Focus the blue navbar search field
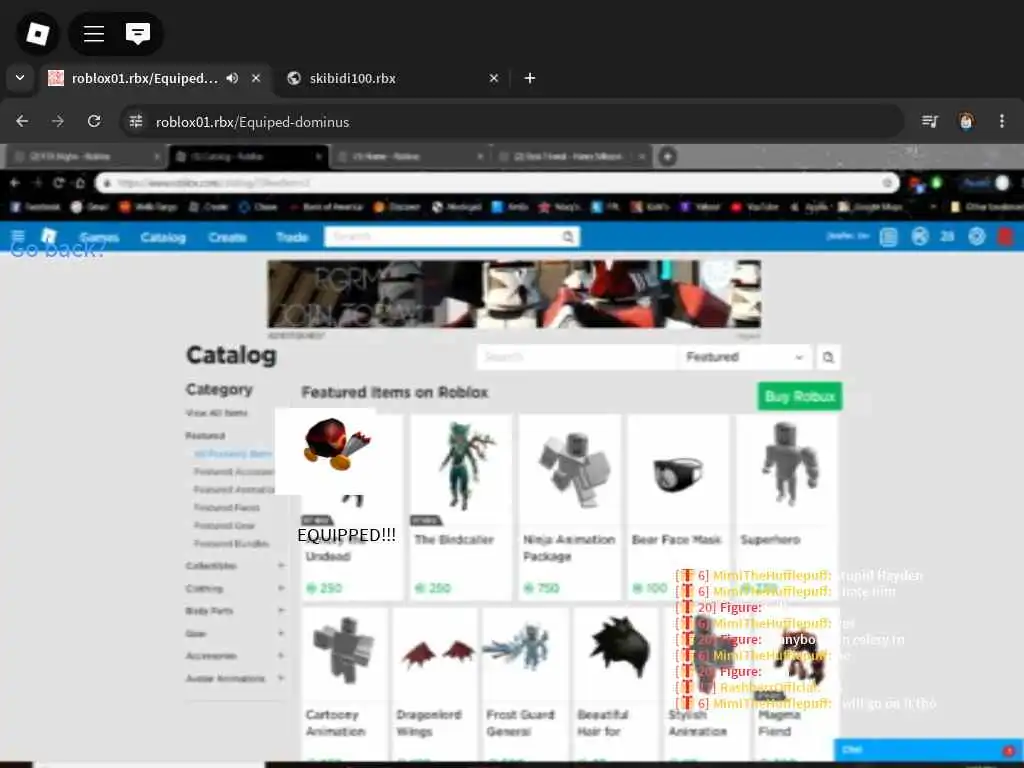 coord(444,236)
